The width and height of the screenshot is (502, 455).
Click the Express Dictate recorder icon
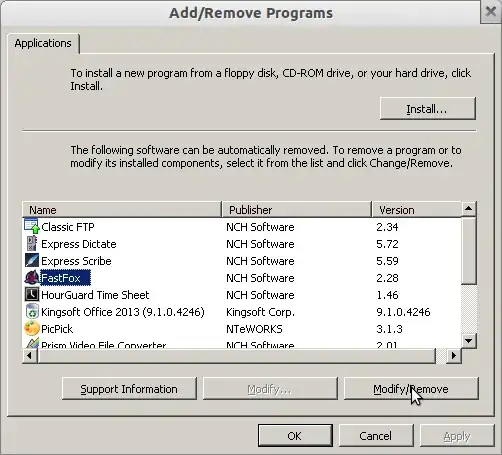(32, 244)
